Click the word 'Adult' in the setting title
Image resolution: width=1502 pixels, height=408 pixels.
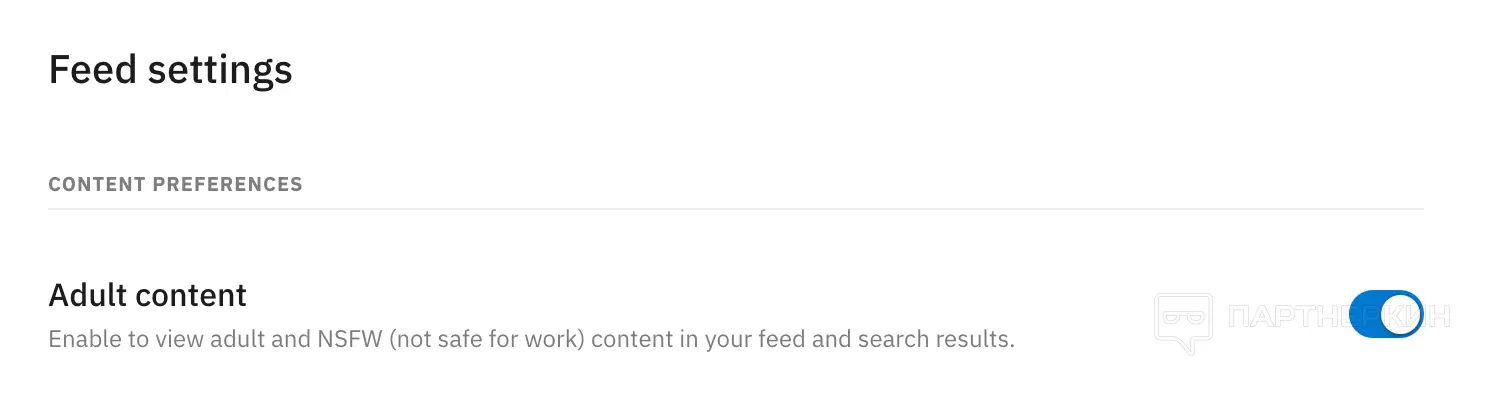[x=87, y=296]
